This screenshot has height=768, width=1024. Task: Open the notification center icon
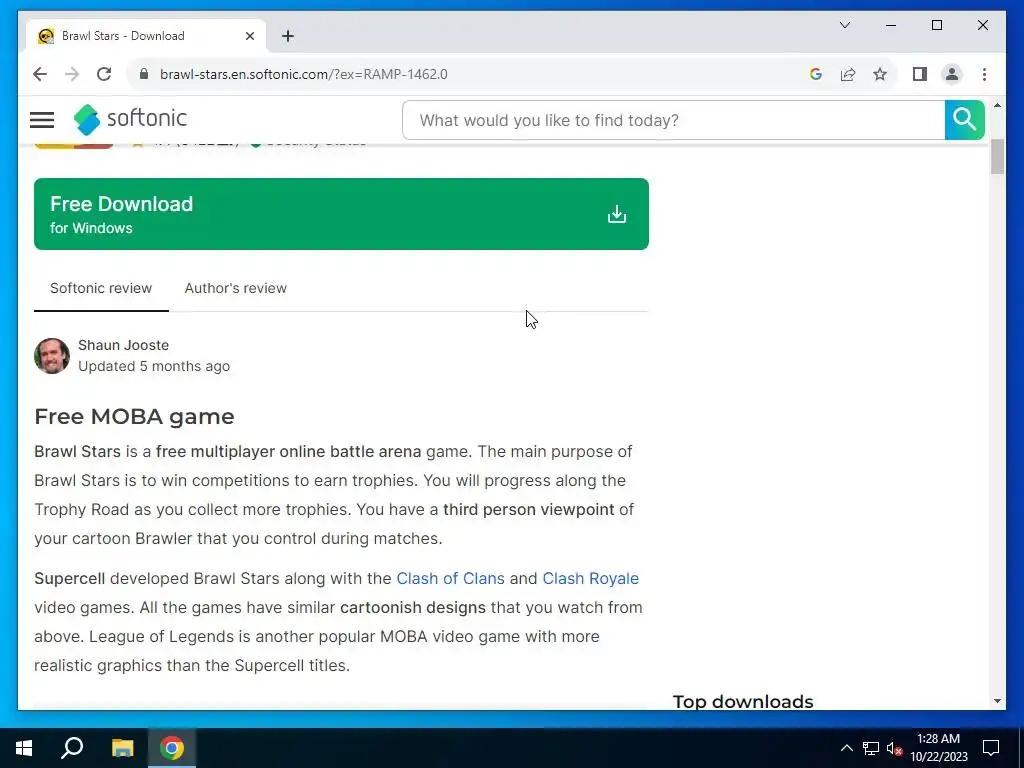coord(991,748)
